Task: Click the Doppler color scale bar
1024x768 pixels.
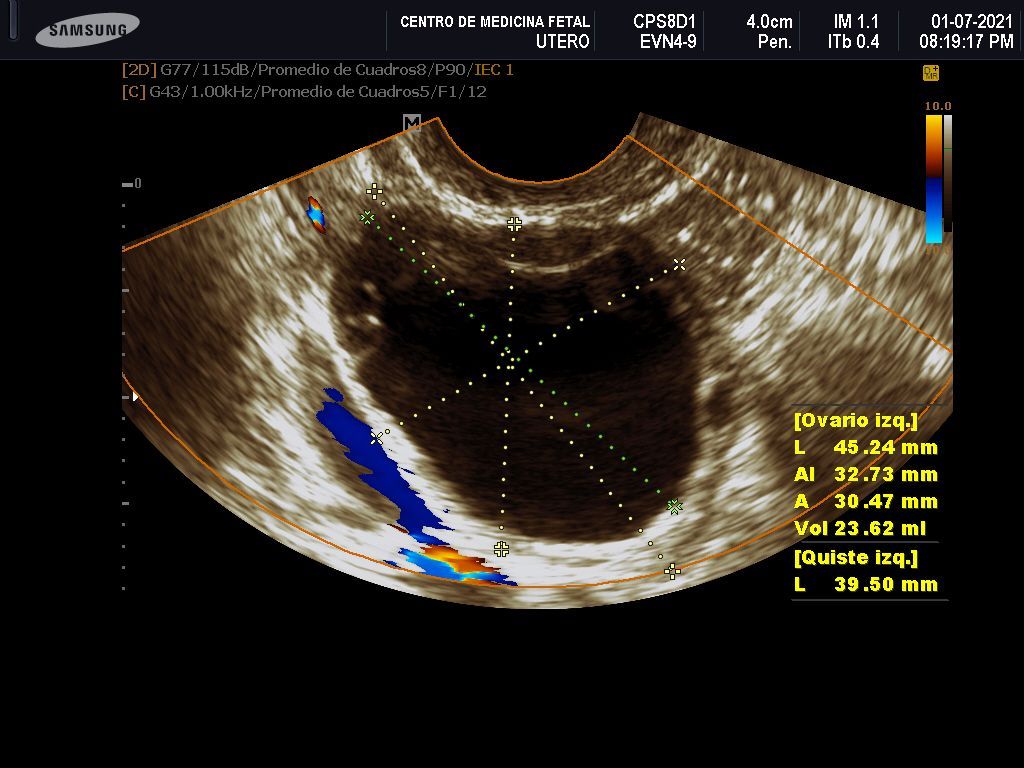Action: [934, 179]
